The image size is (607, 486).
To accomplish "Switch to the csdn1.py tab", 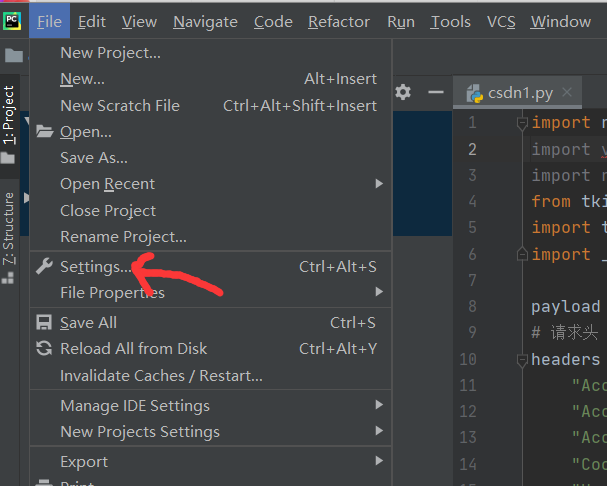I will (516, 94).
